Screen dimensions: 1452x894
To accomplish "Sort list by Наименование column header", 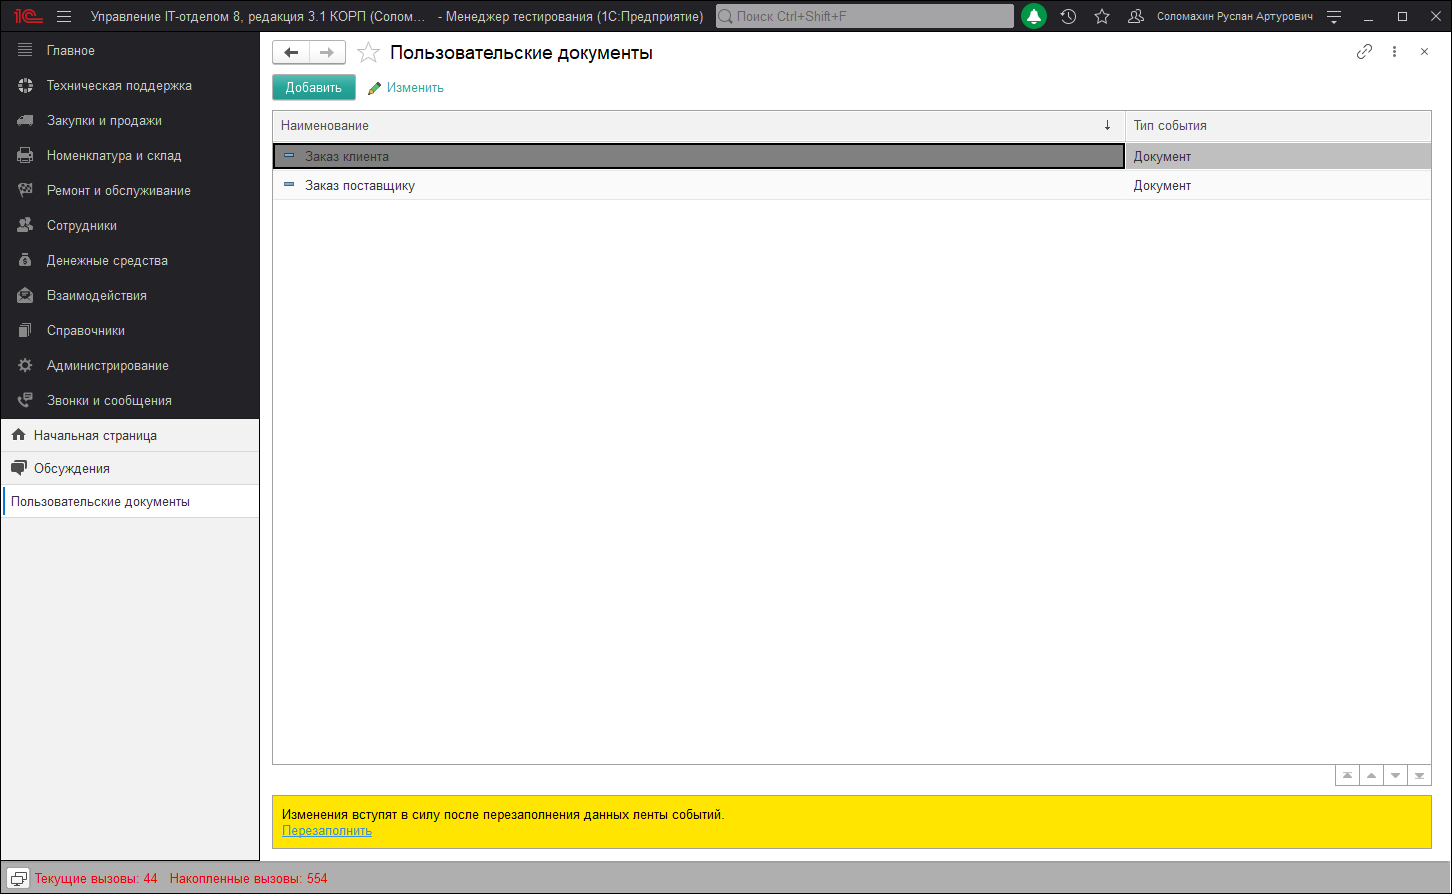I will coord(690,126).
